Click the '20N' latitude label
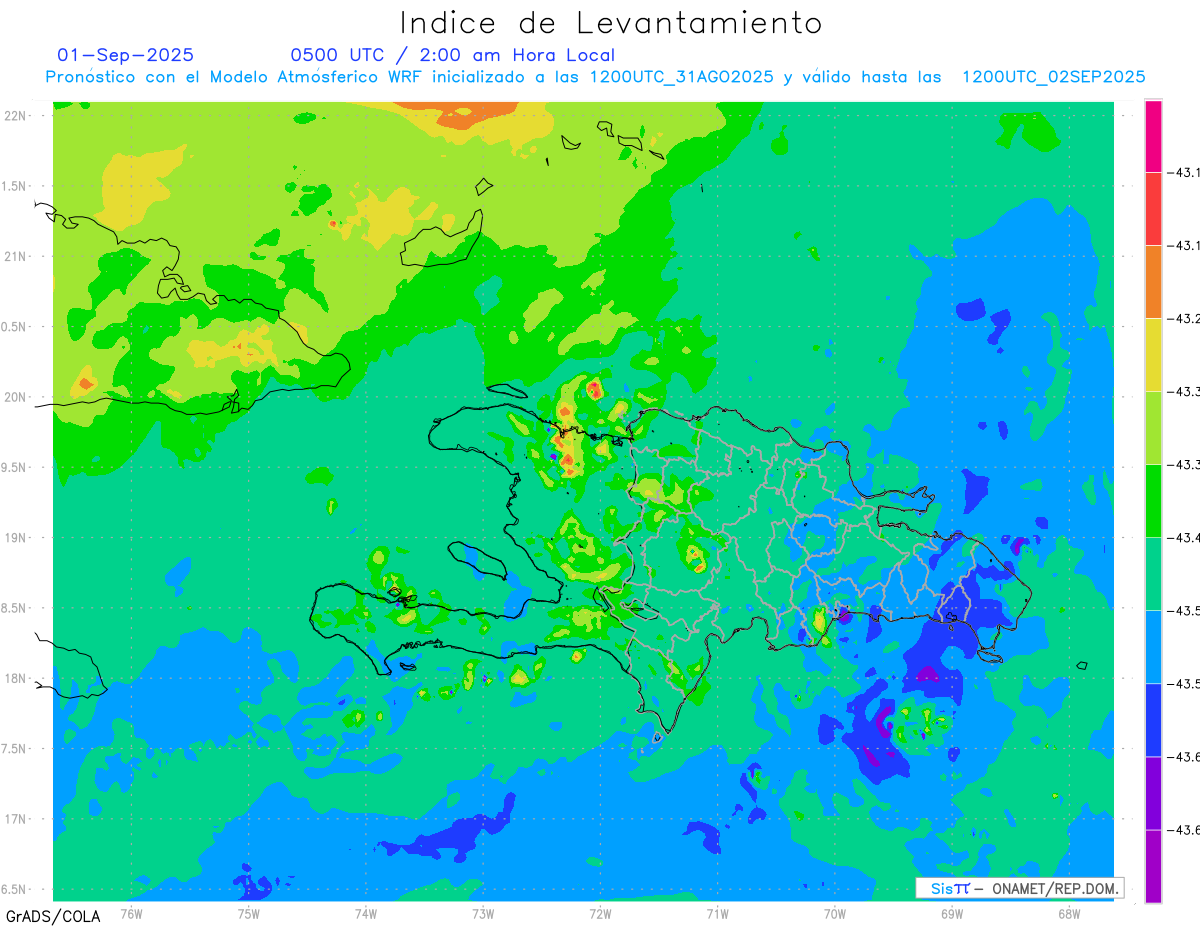 pos(17,397)
